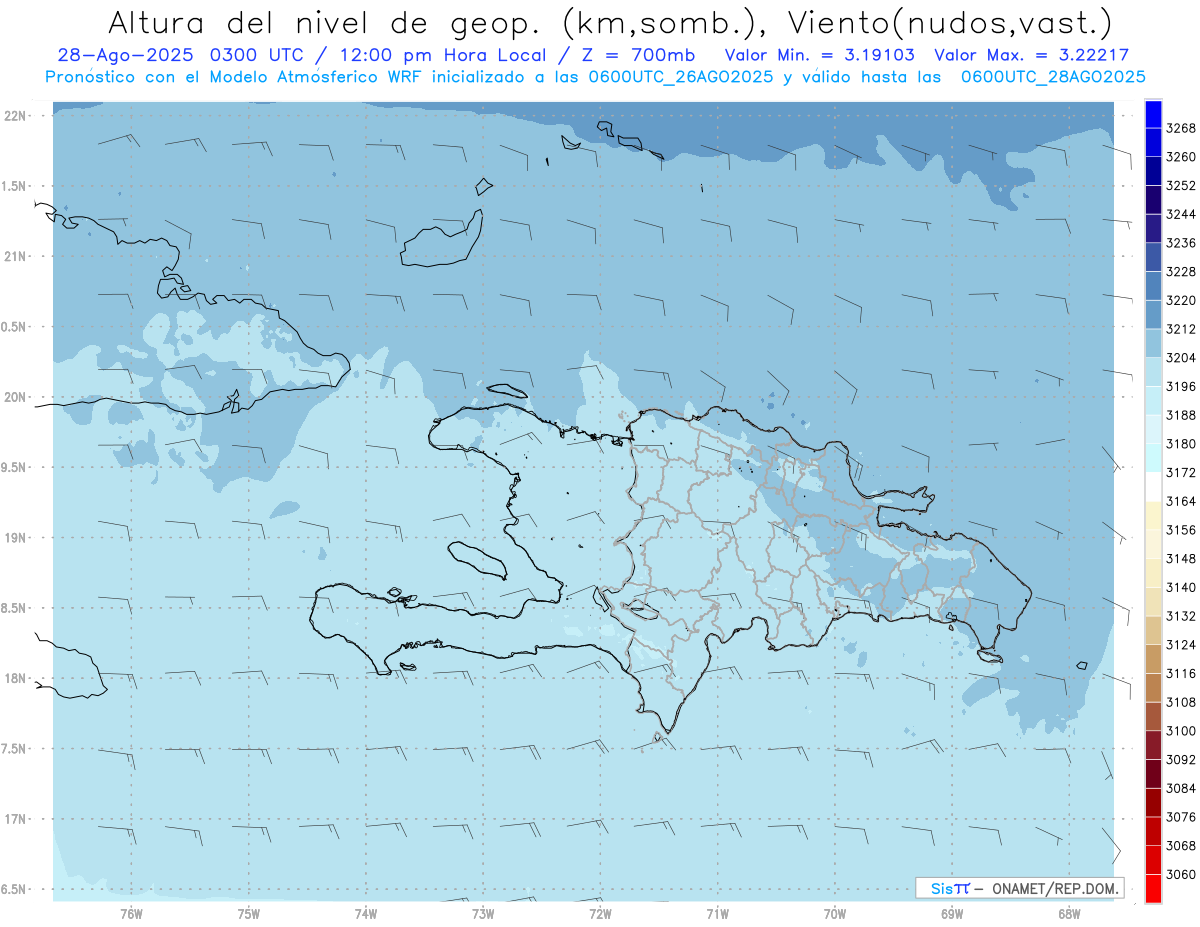Click the 75W longitude label
Screen dimensions: 1200x927
click(x=249, y=914)
